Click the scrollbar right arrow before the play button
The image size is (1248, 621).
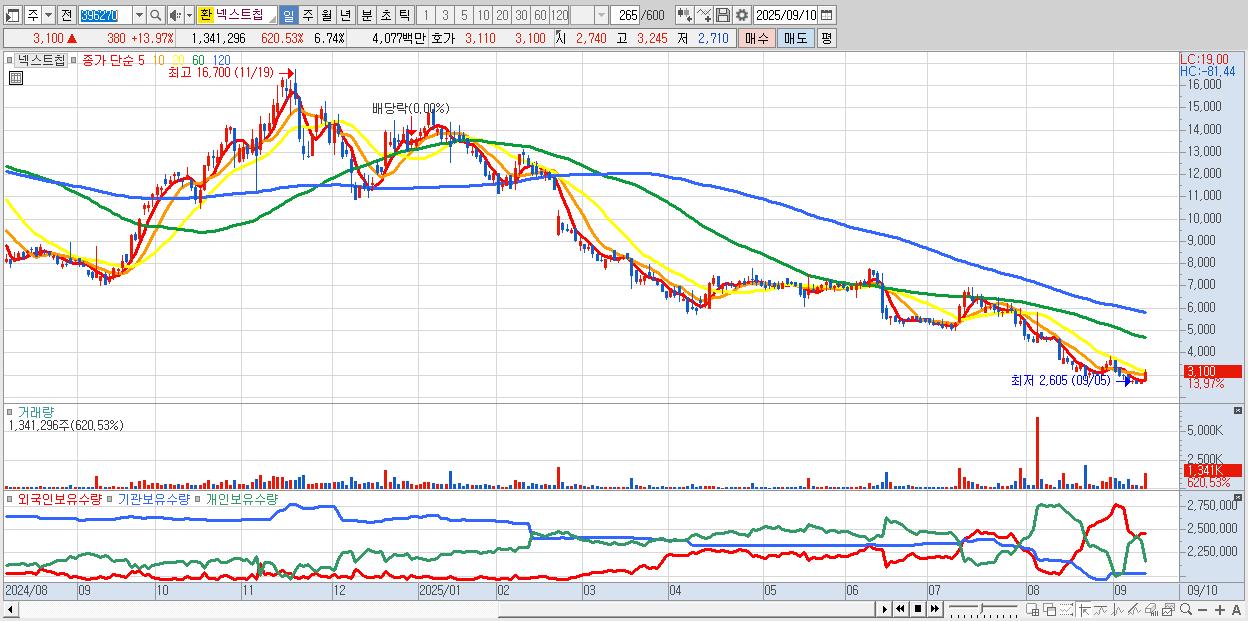(883, 609)
